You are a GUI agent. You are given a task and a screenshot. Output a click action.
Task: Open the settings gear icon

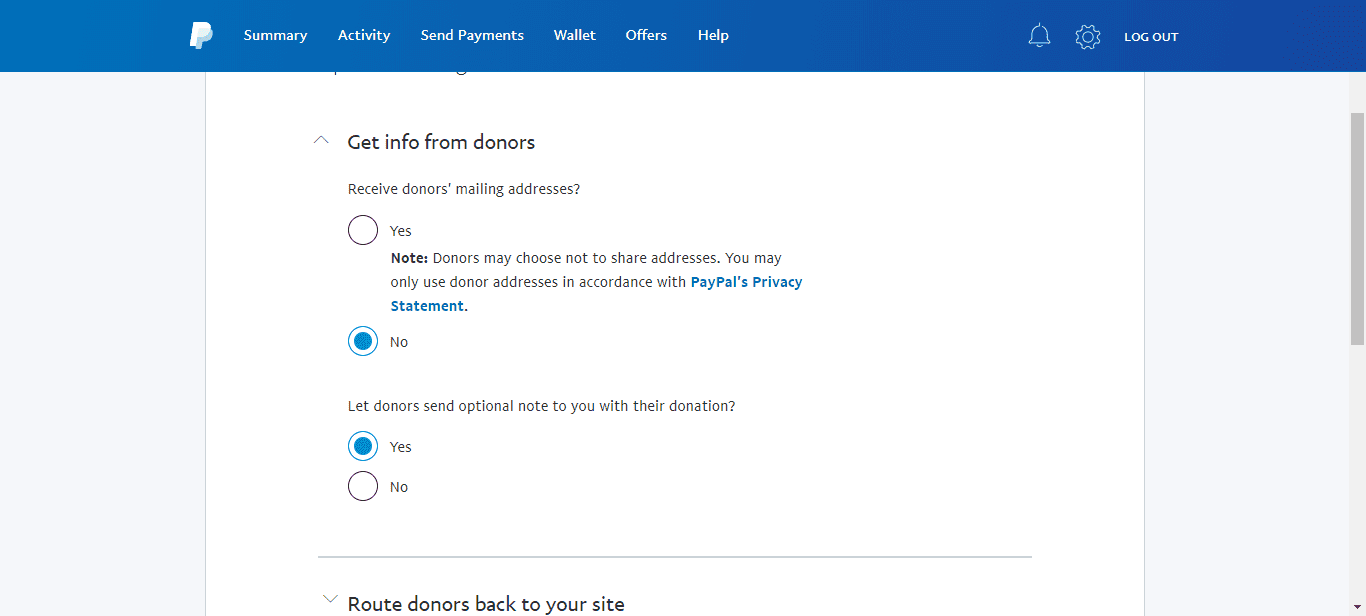pyautogui.click(x=1088, y=37)
